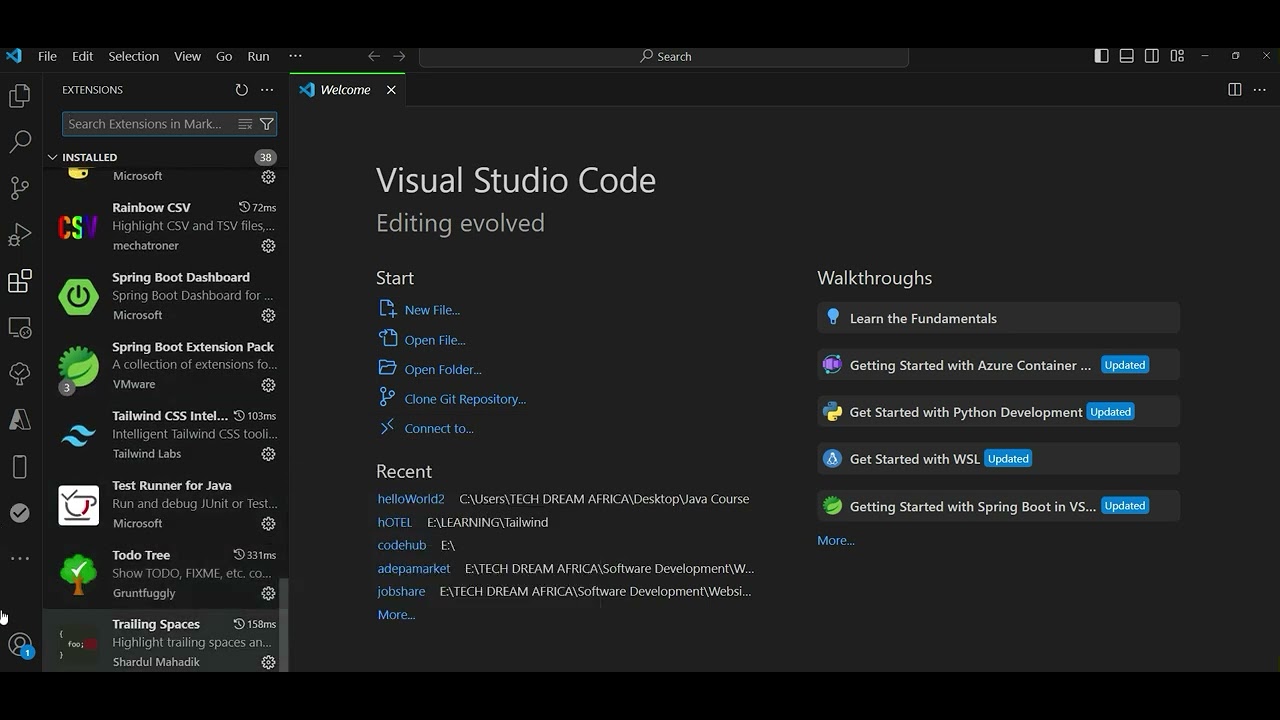This screenshot has height=720, width=1280.
Task: Show additional views ellipsis in activity bar
Action: coord(20,559)
